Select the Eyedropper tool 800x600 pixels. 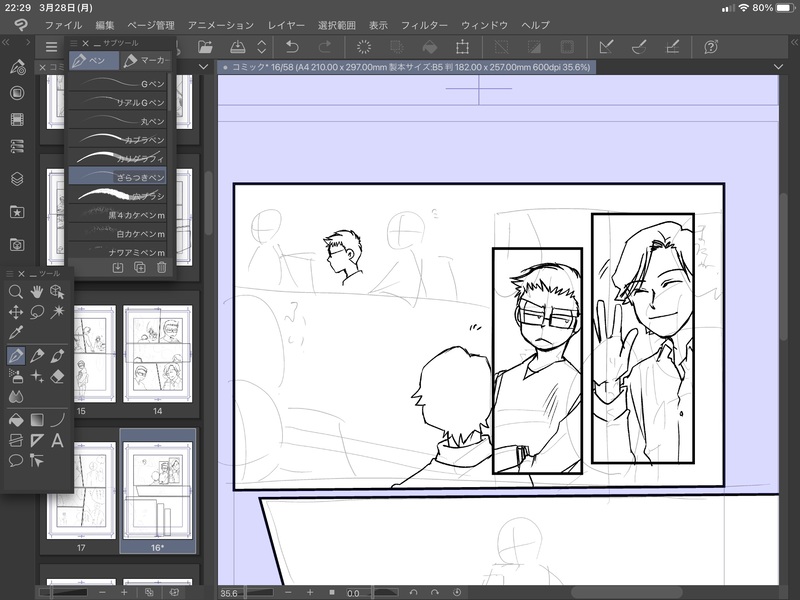[x=16, y=332]
